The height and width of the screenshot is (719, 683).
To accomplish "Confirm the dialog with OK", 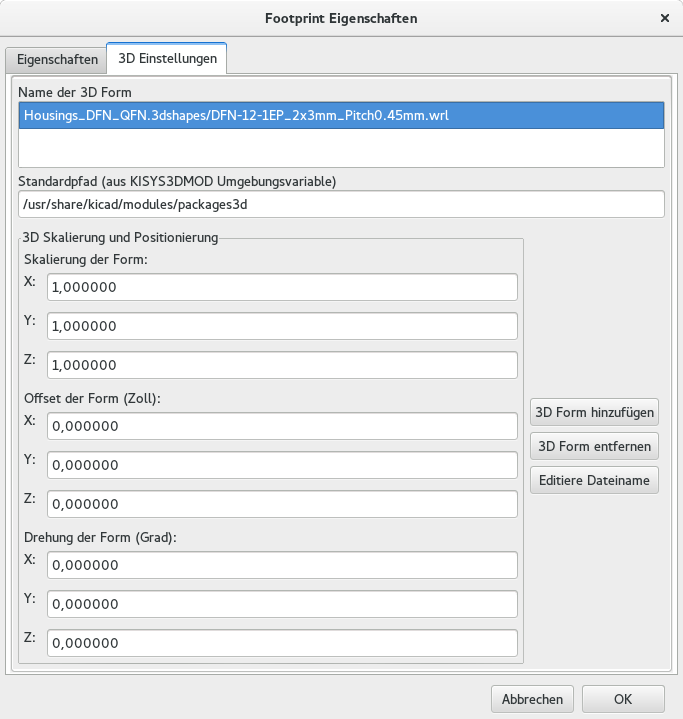I will point(623,699).
